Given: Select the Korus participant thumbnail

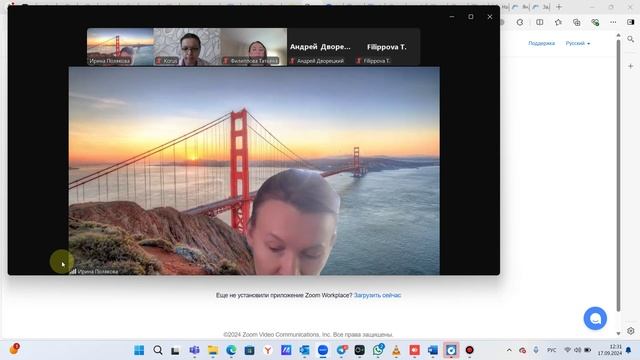Looking at the screenshot, I should [x=187, y=47].
